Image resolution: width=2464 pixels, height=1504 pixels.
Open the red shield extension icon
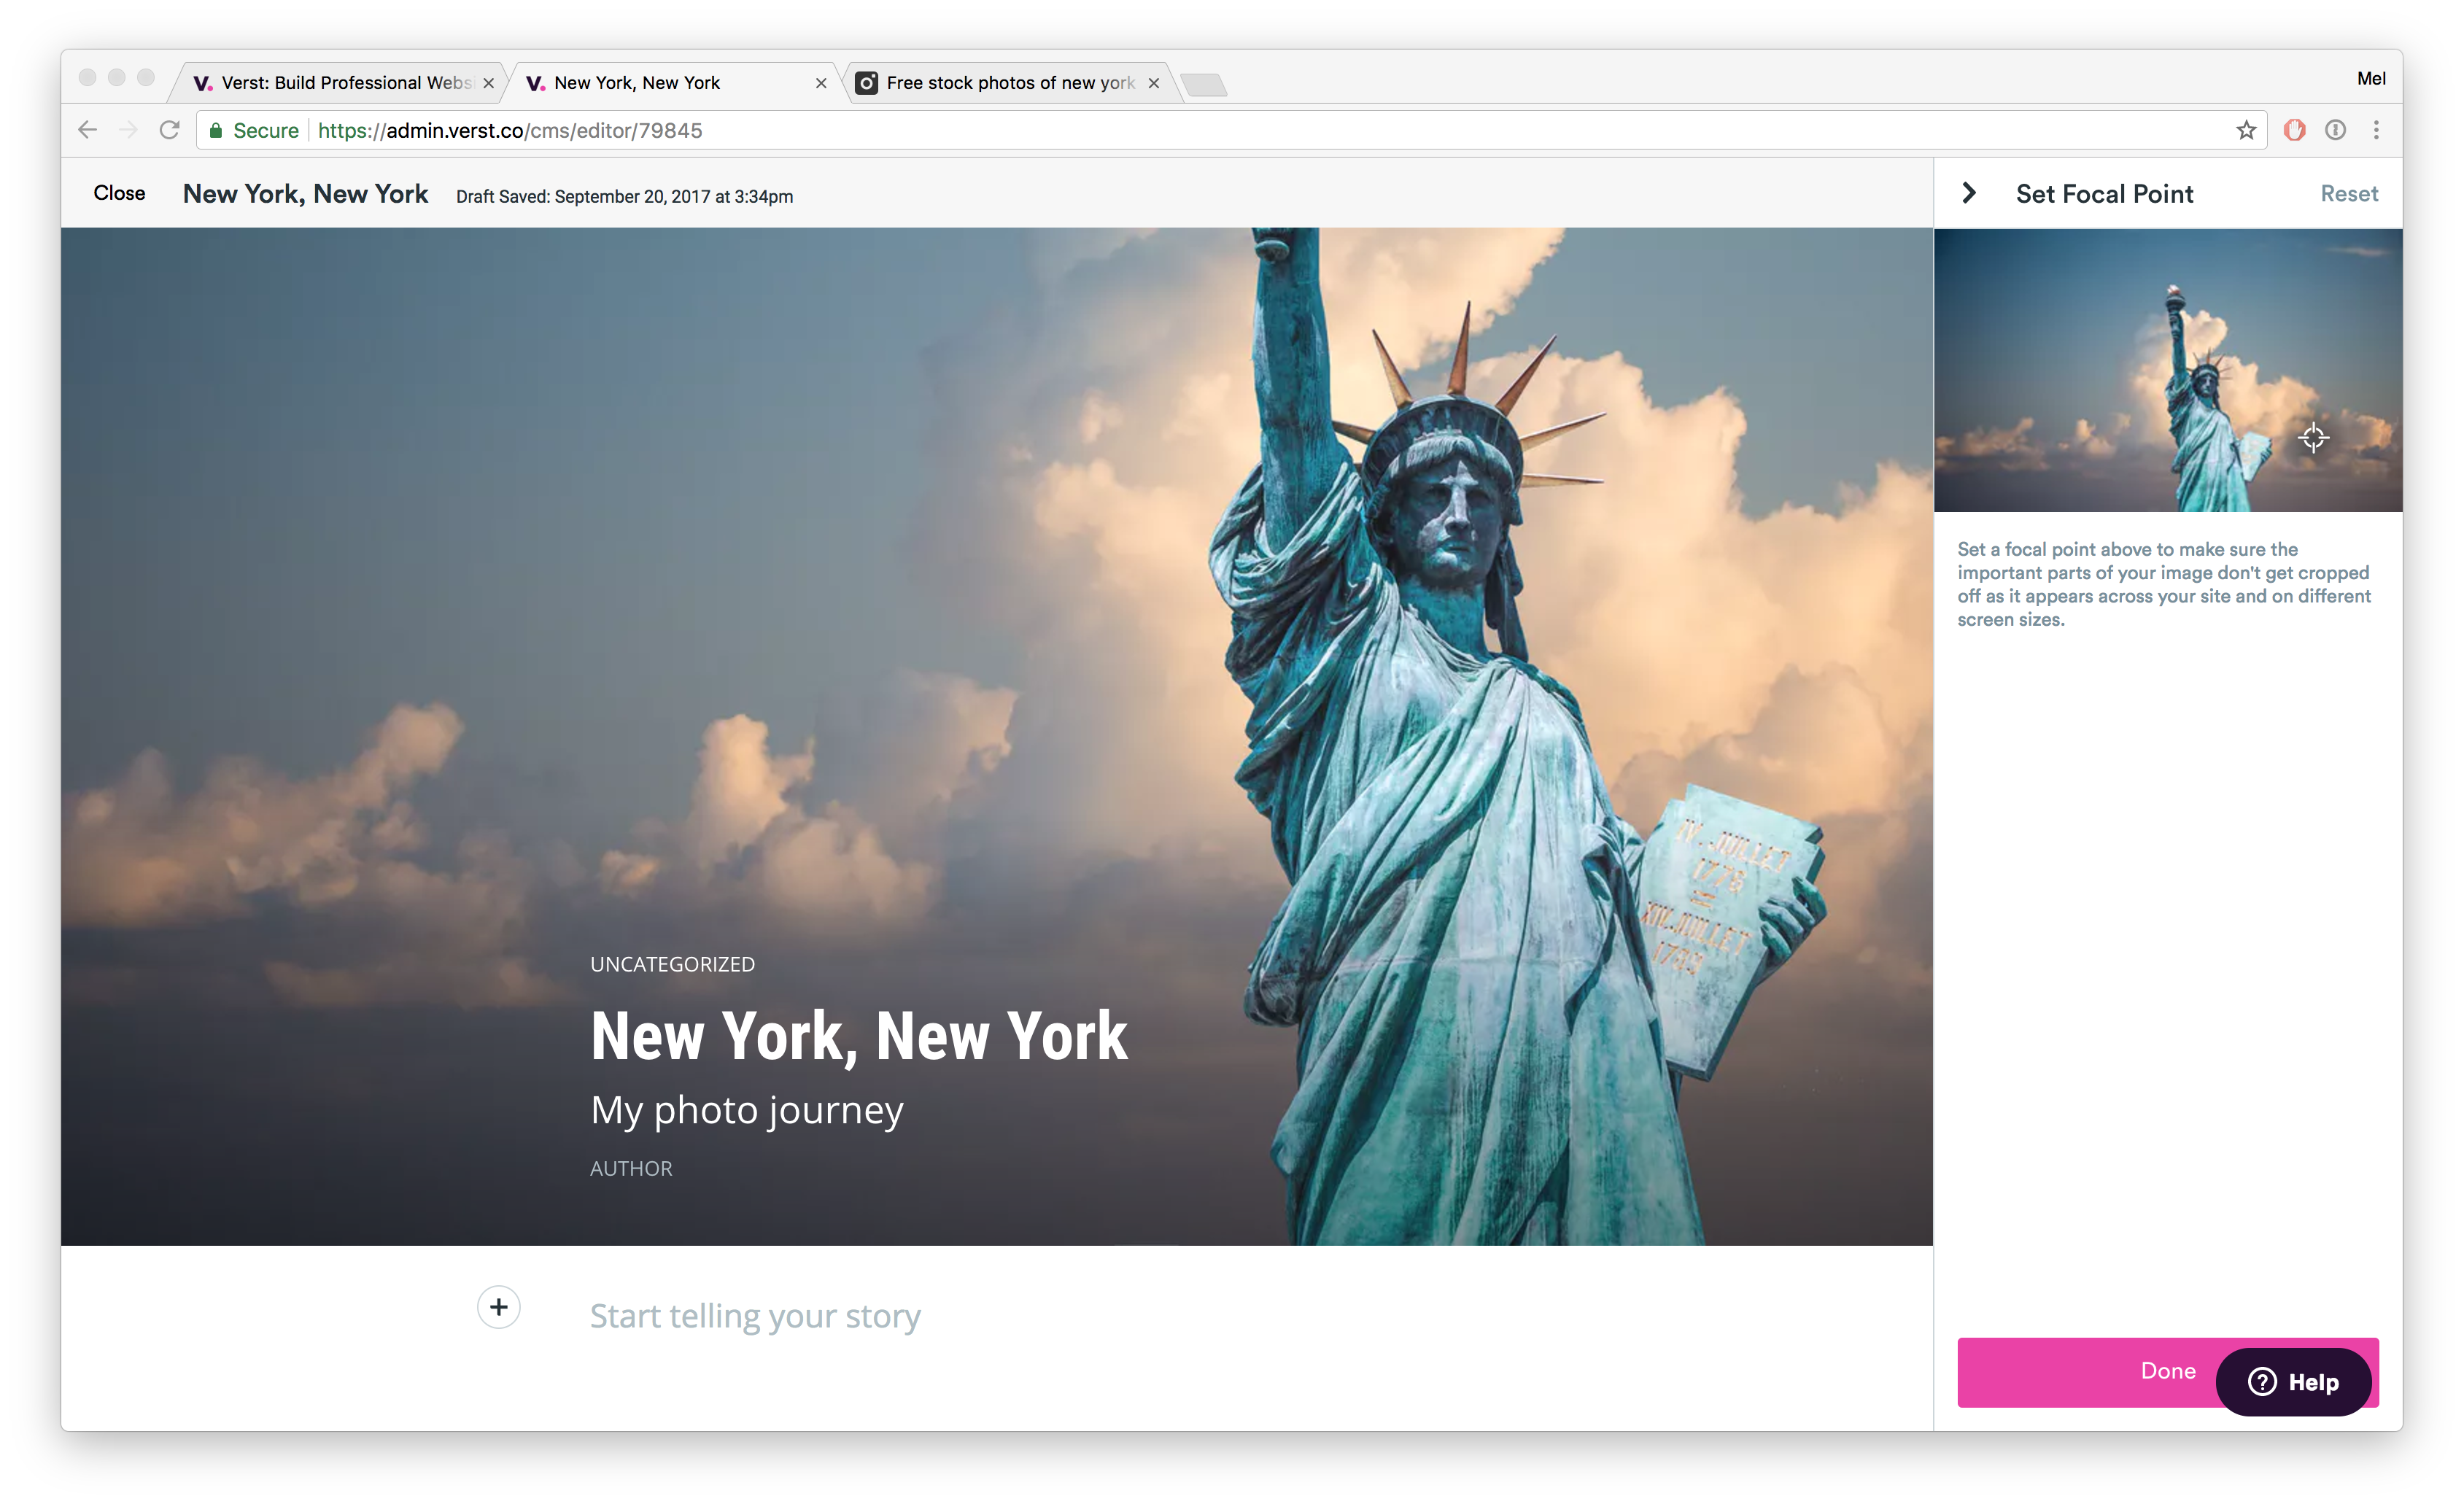point(2294,130)
